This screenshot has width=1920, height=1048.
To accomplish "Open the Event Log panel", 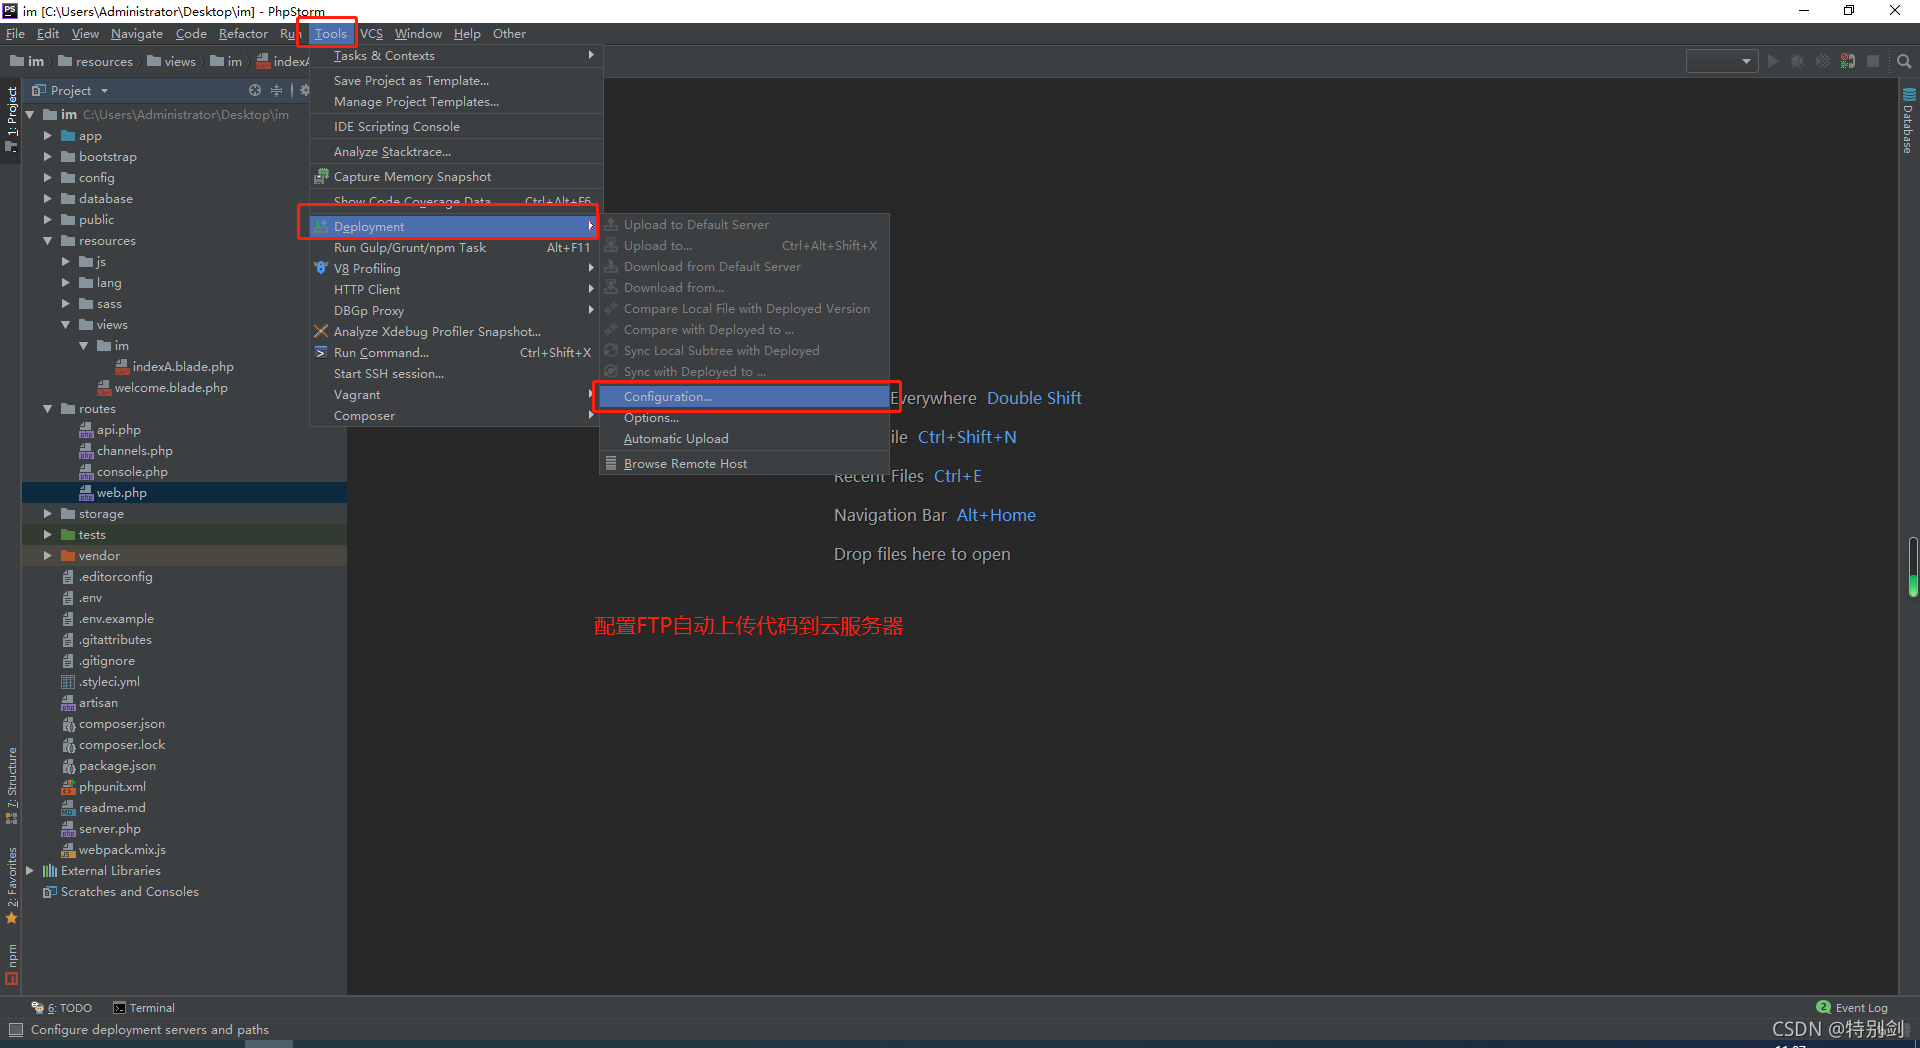I will (1852, 1008).
